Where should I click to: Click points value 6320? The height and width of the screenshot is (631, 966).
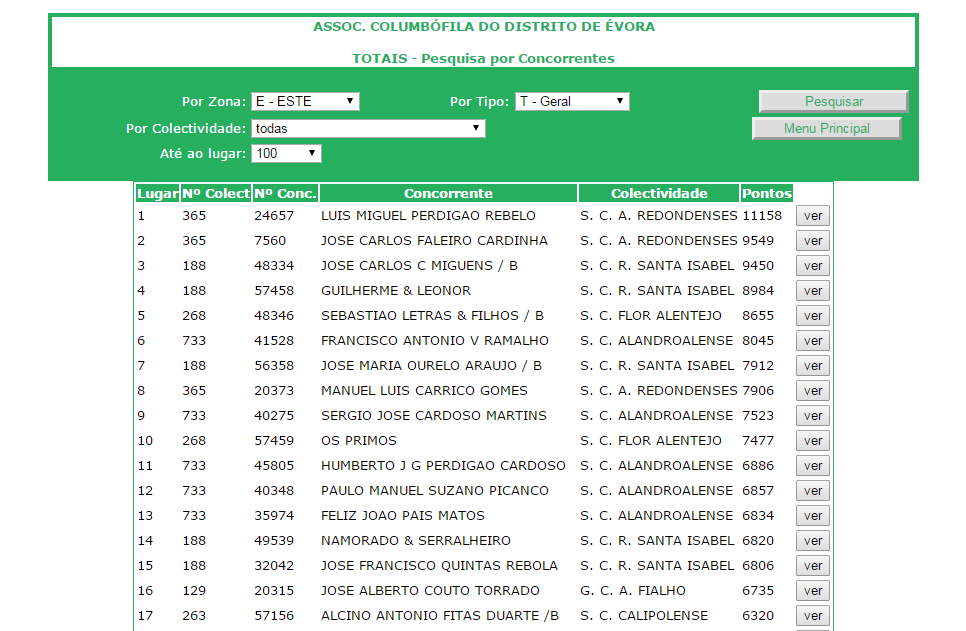point(758,616)
